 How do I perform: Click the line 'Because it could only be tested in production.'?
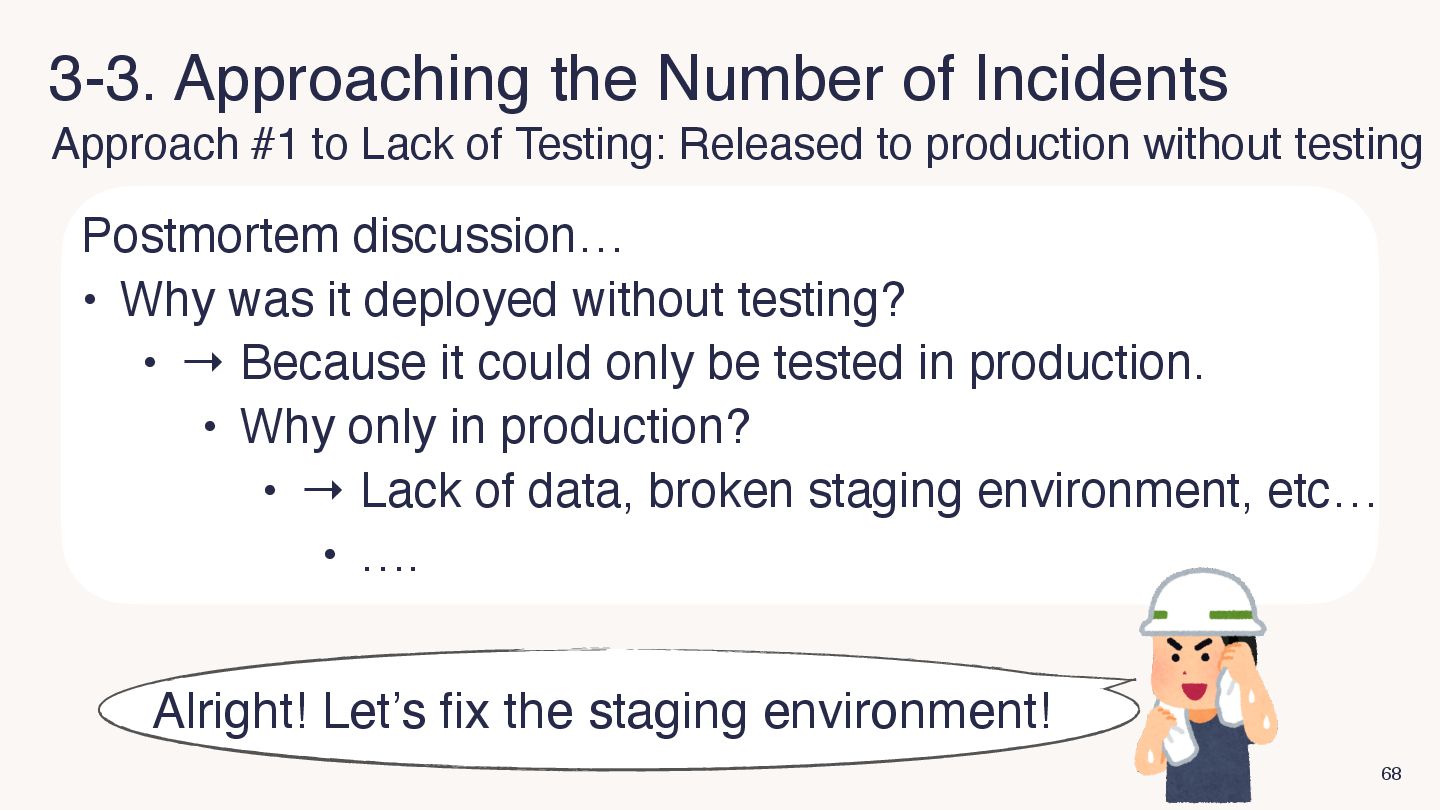pos(720,363)
